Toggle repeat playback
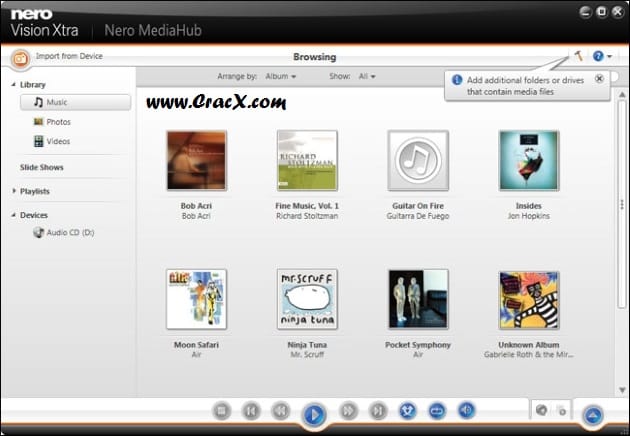This screenshot has height=436, width=630. (437, 411)
